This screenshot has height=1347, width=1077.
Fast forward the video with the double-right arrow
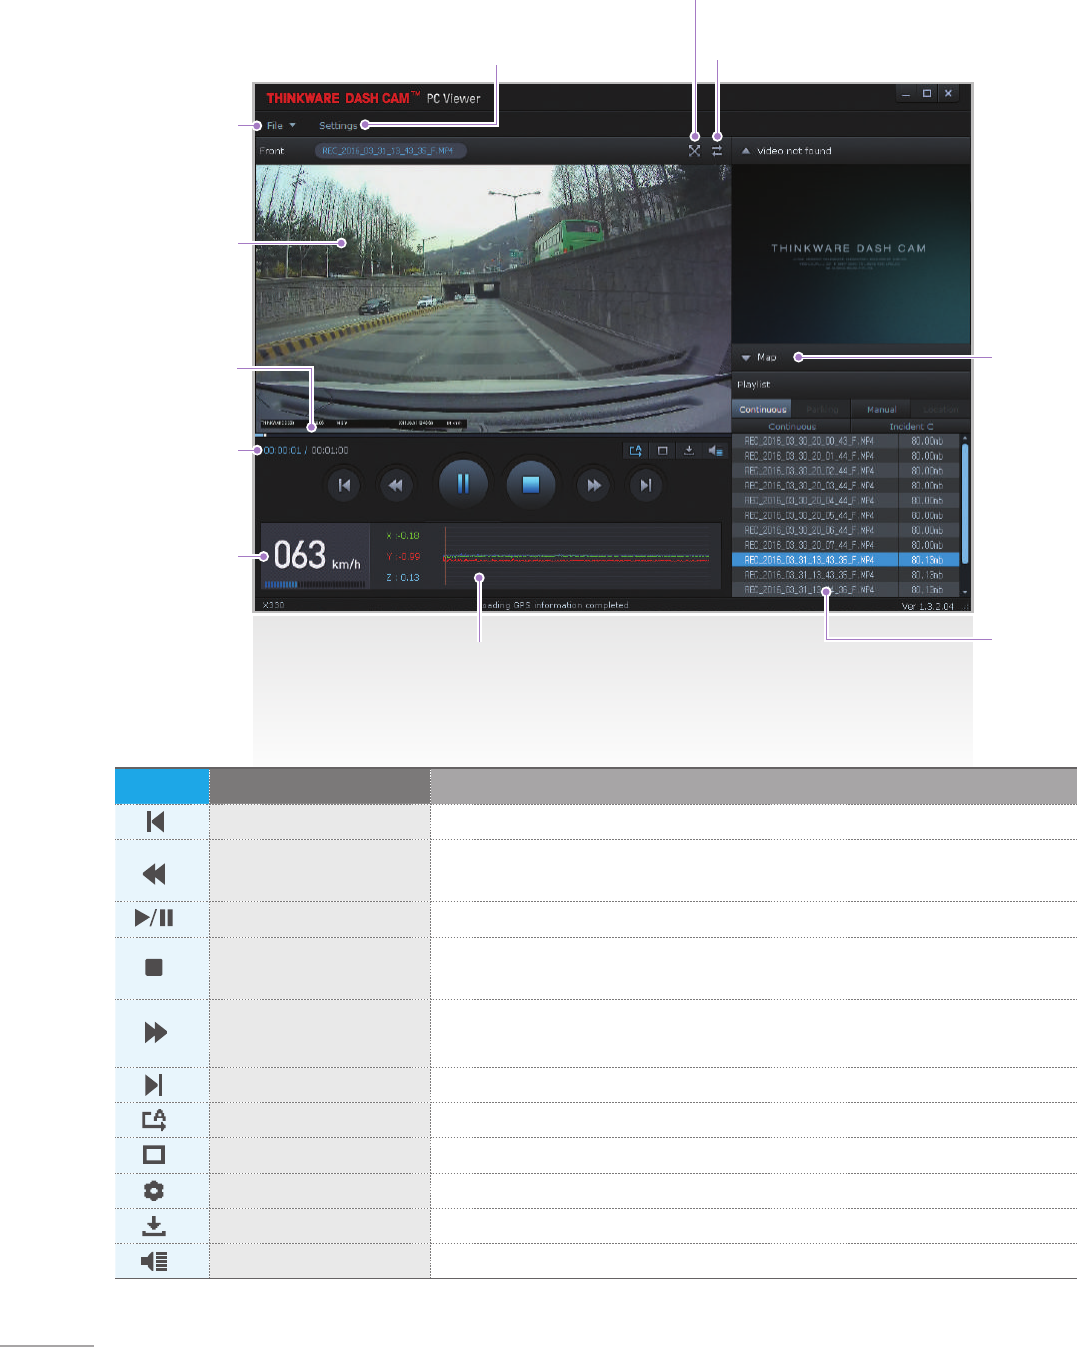click(594, 485)
